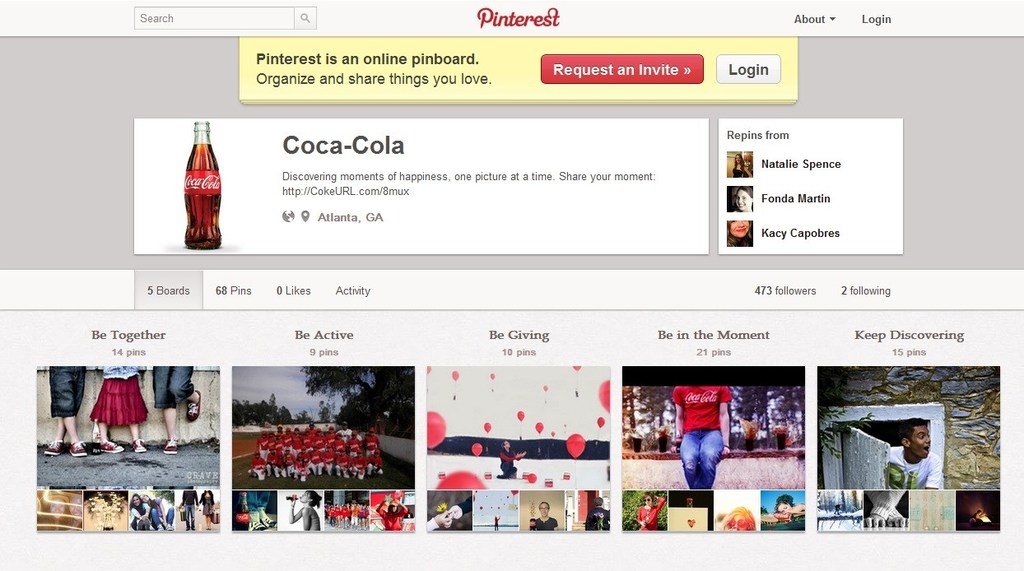The height and width of the screenshot is (571, 1024).
Task: Click the Pinterest logo
Action: click(x=519, y=18)
